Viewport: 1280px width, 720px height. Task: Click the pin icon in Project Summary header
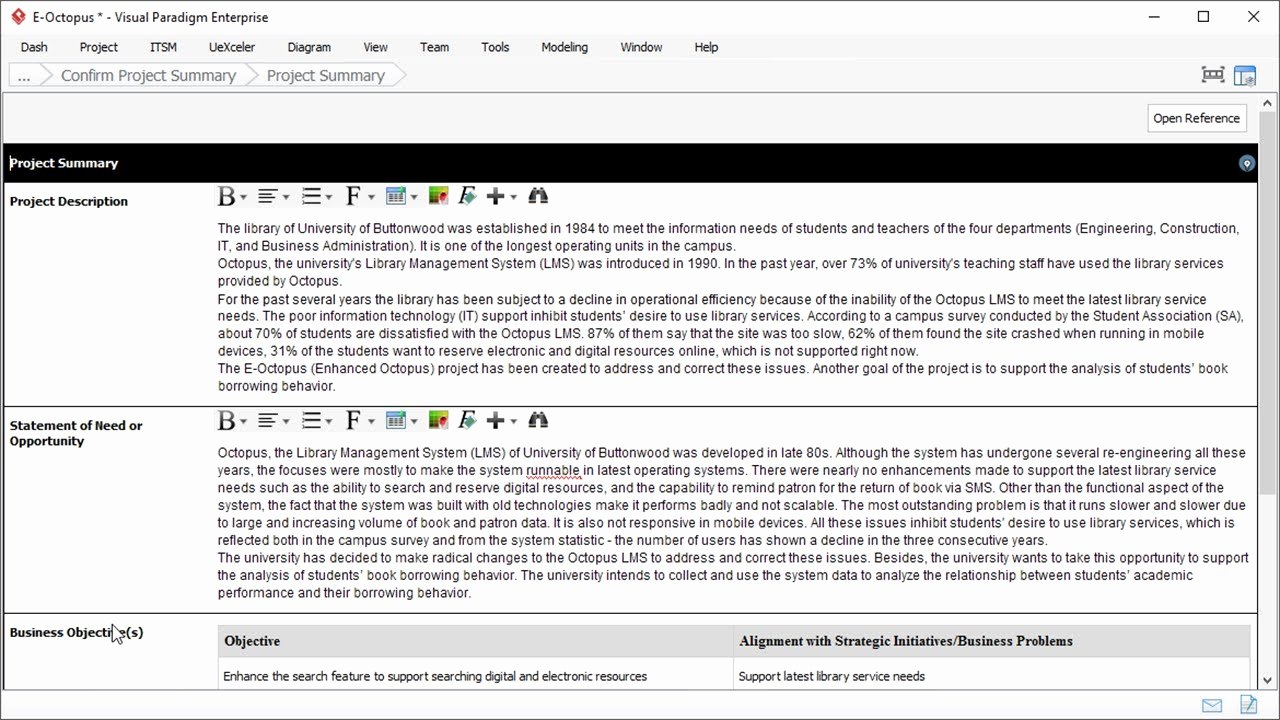1246,163
